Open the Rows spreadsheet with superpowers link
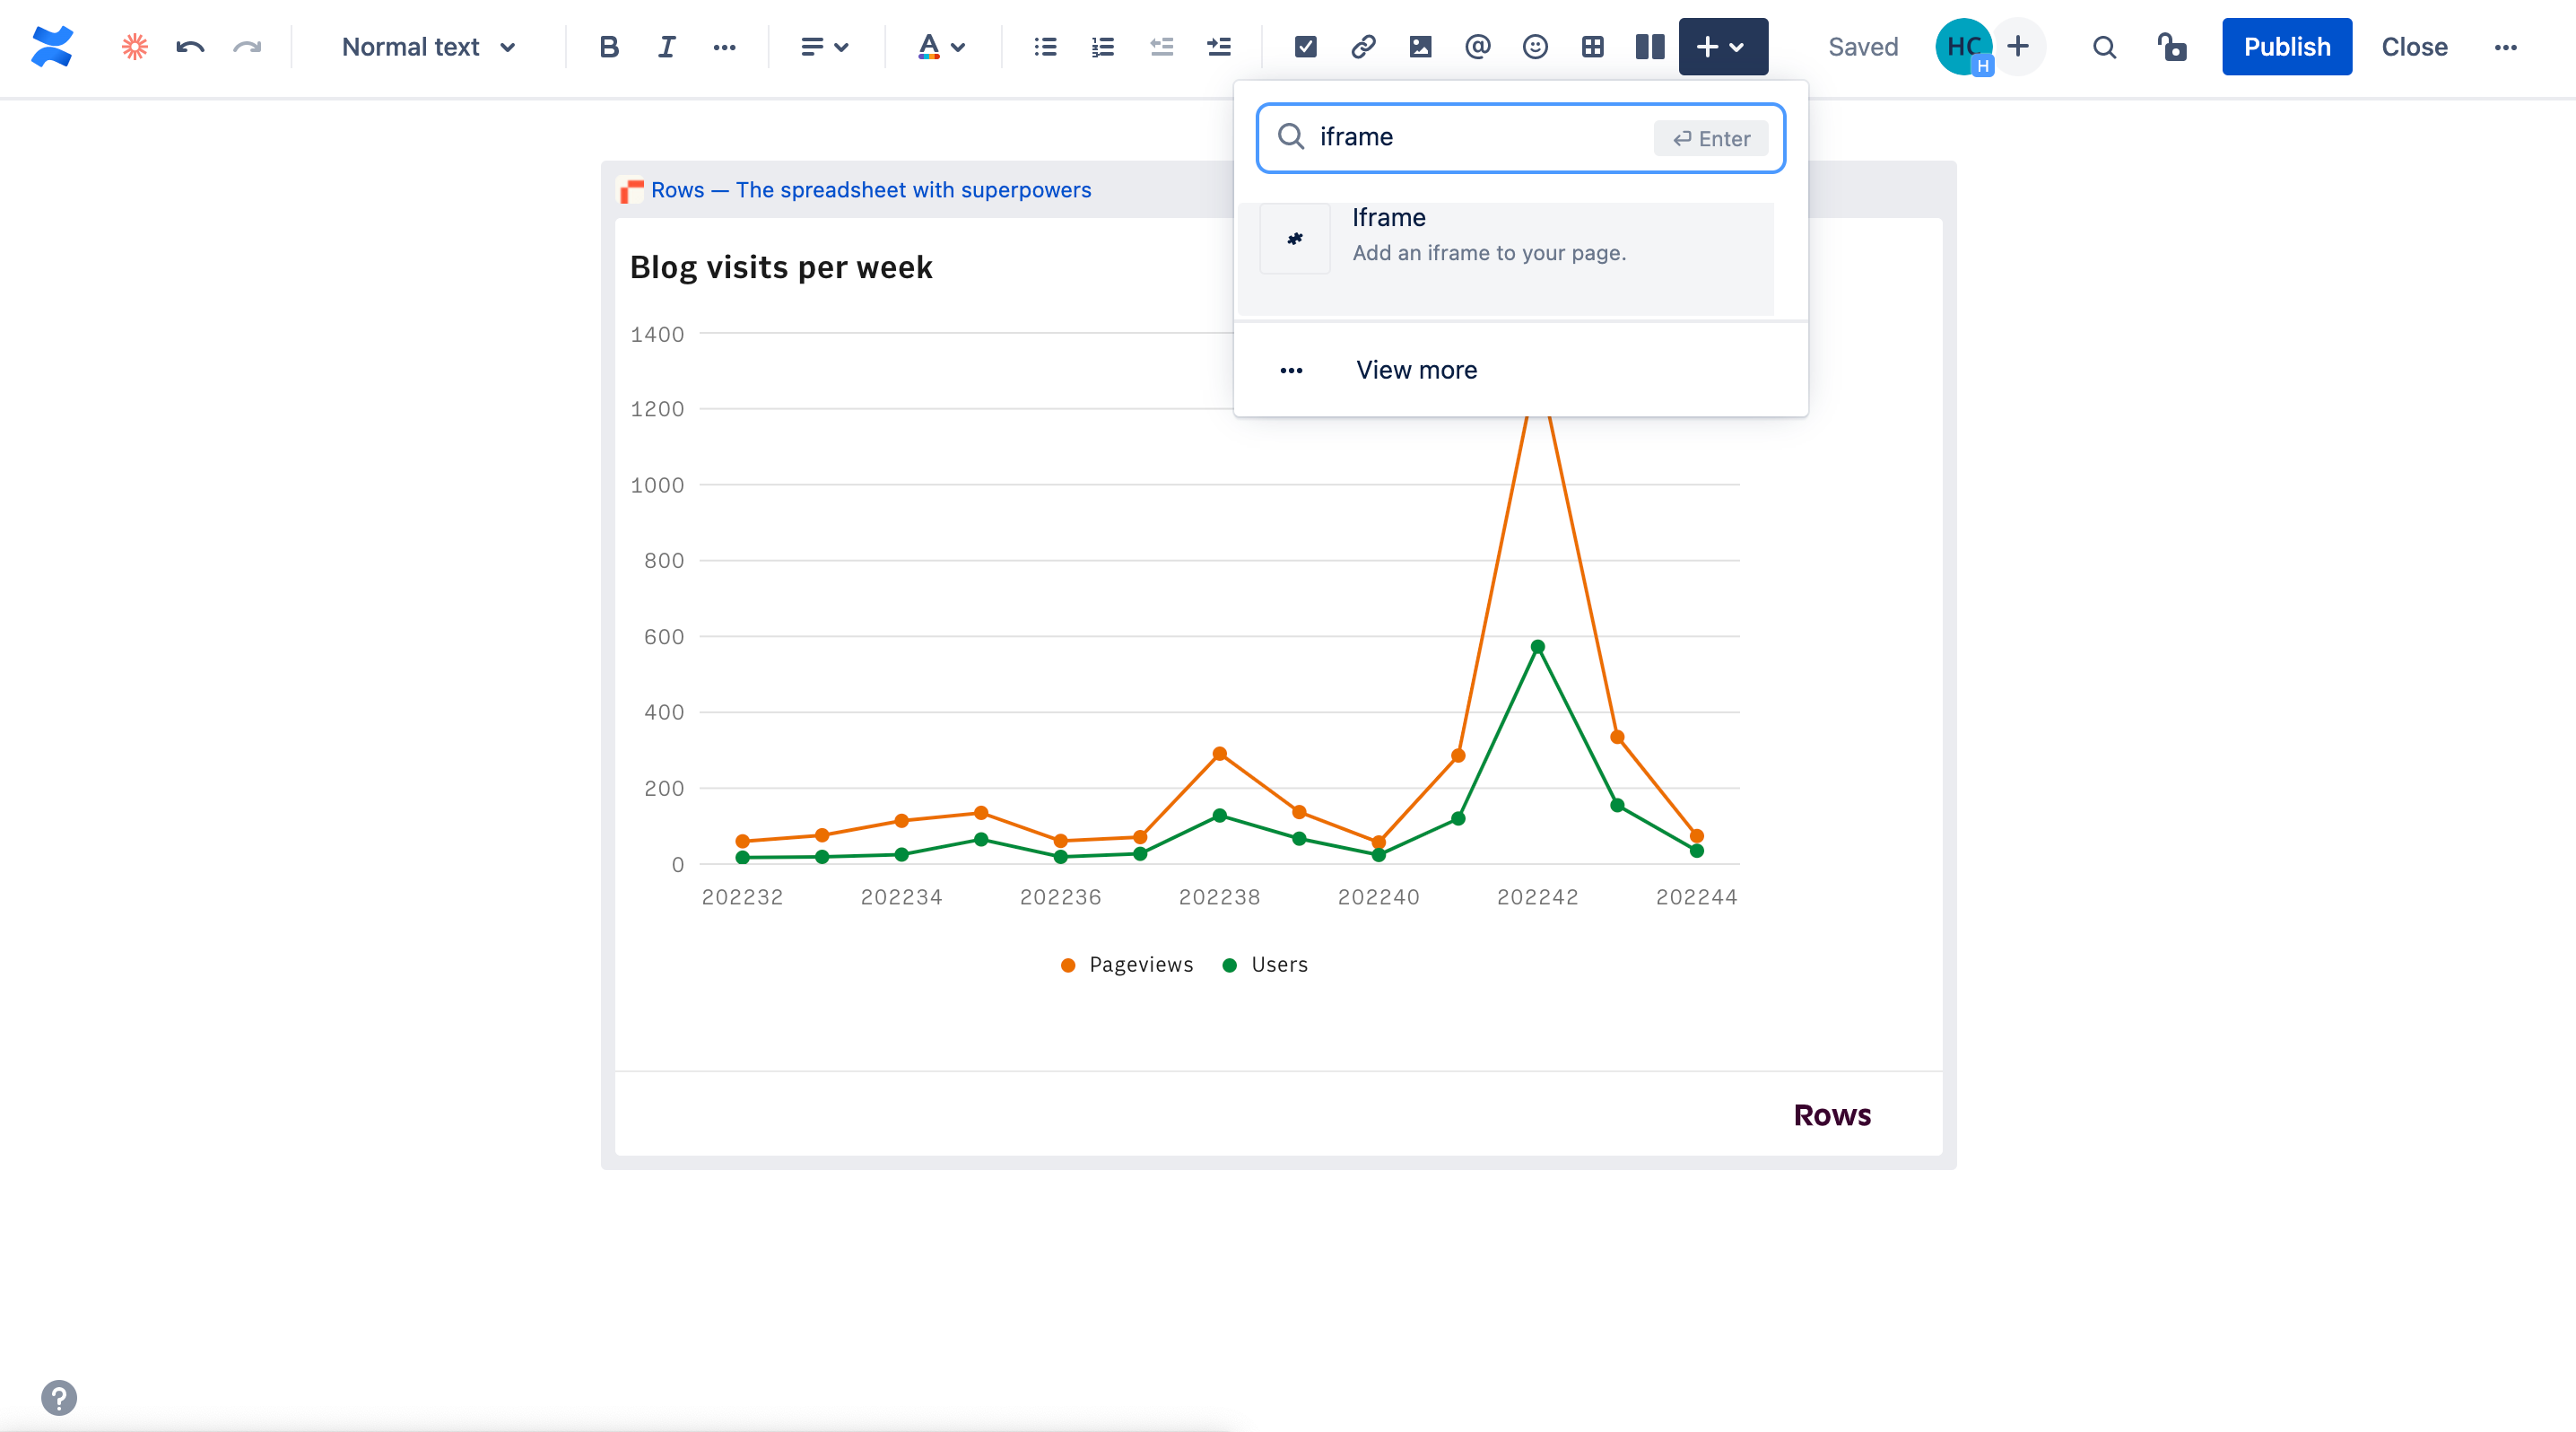 (x=870, y=190)
